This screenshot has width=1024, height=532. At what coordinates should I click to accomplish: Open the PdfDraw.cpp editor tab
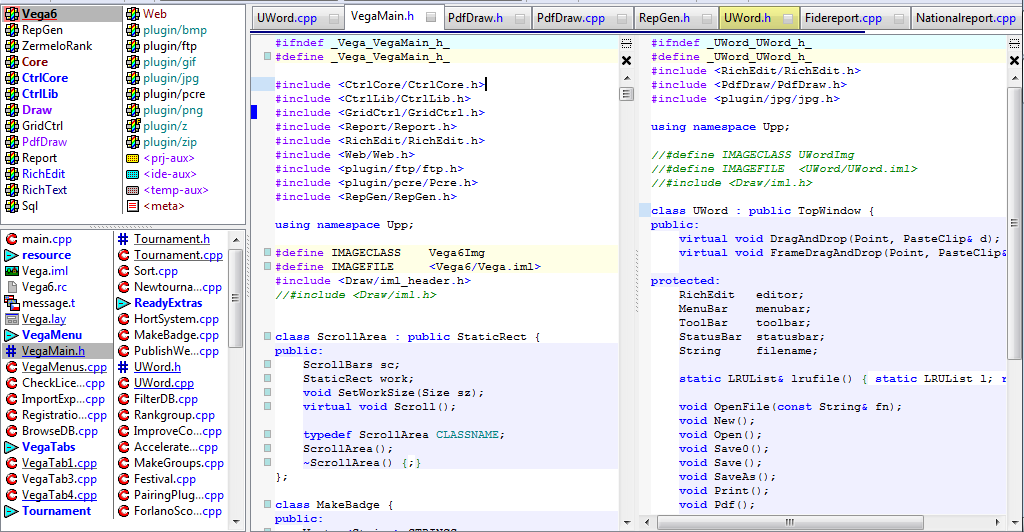click(570, 18)
